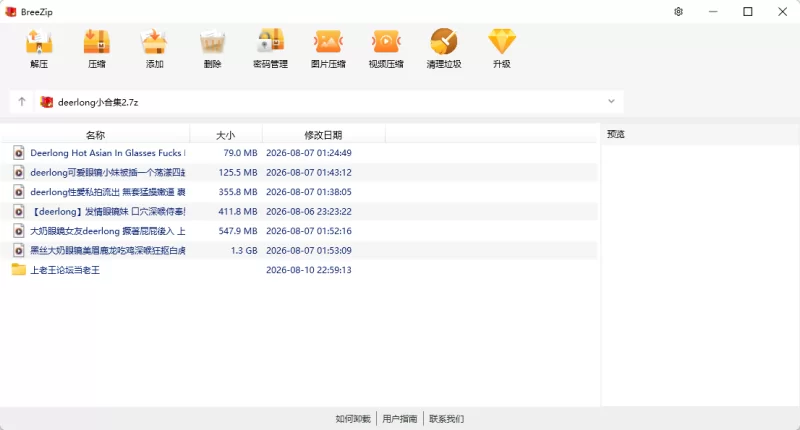
Task: Click video file icon in 79.0 MB row
Action: 18,153
